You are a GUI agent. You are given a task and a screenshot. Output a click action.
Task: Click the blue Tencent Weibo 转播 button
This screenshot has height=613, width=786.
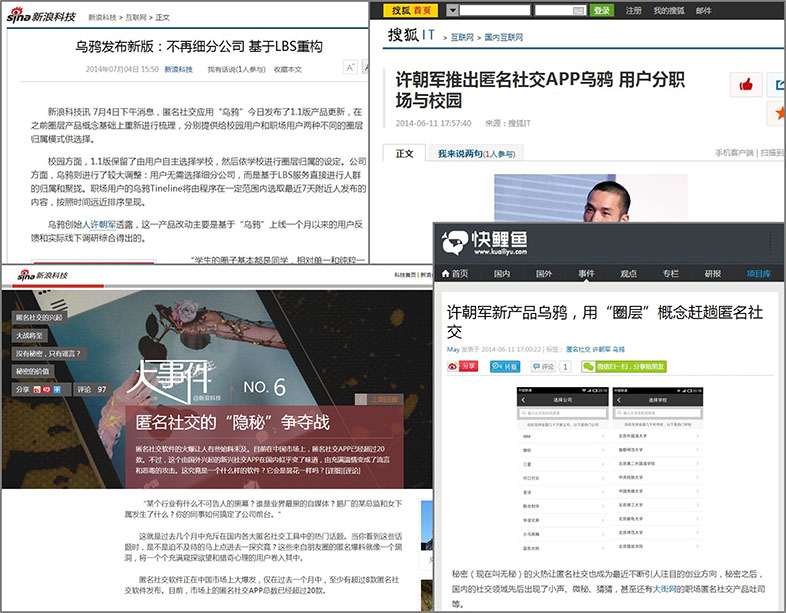click(x=505, y=366)
